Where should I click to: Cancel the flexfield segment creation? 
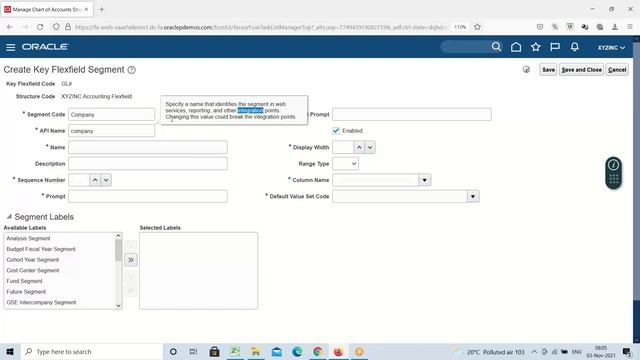[x=617, y=70]
